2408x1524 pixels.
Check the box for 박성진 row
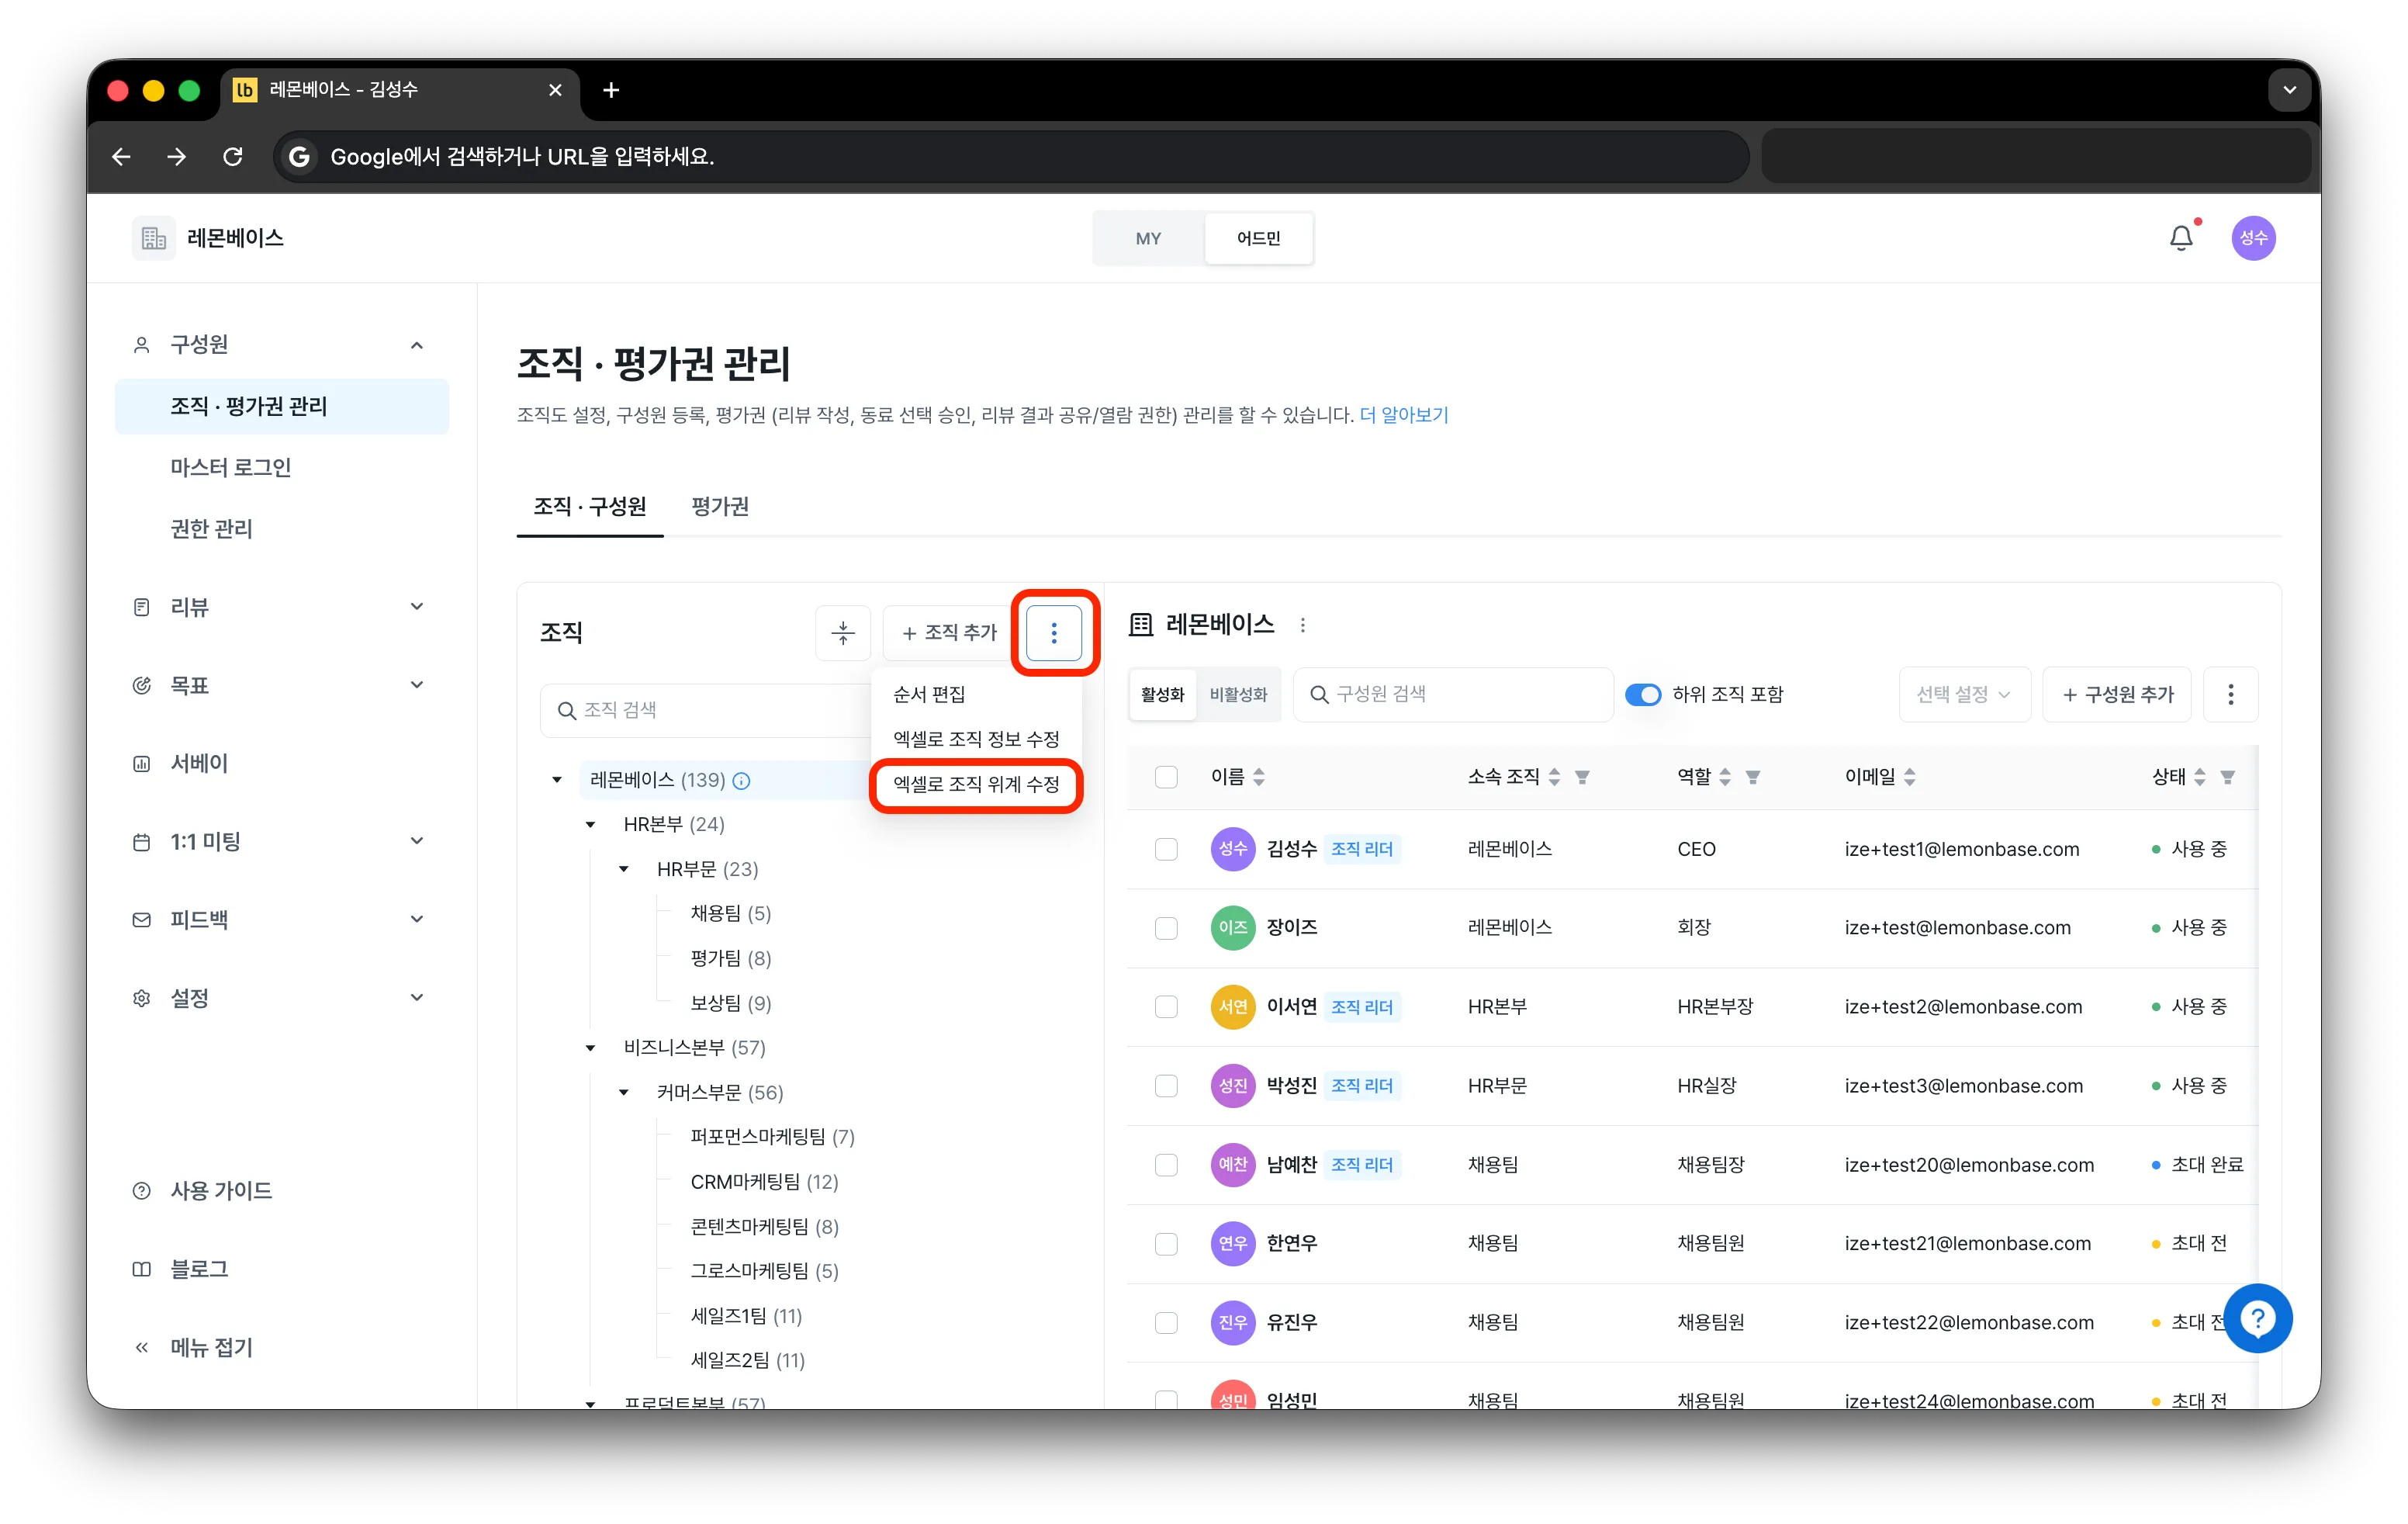click(x=1166, y=1086)
